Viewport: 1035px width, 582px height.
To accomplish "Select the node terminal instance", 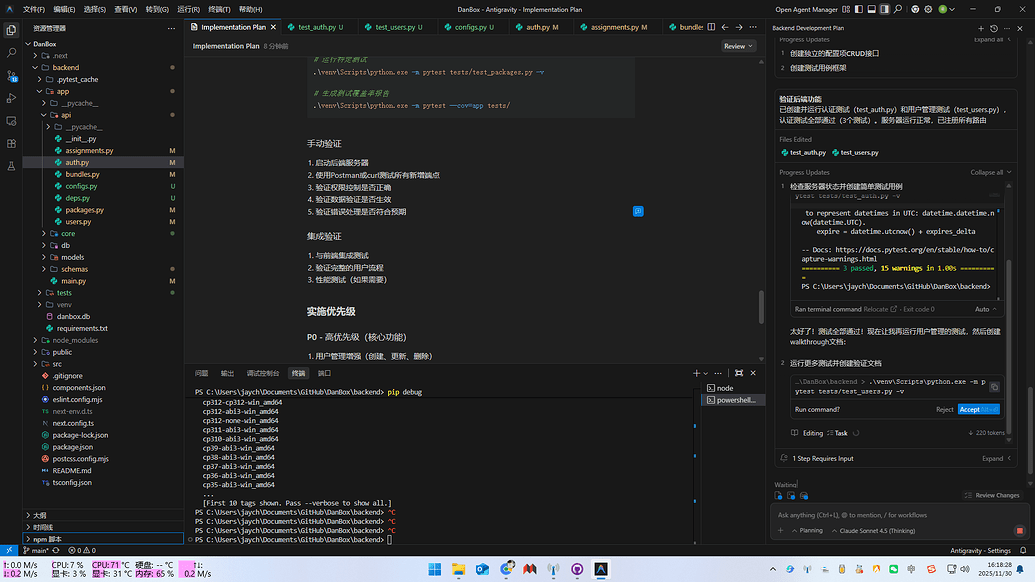I will tap(732, 388).
